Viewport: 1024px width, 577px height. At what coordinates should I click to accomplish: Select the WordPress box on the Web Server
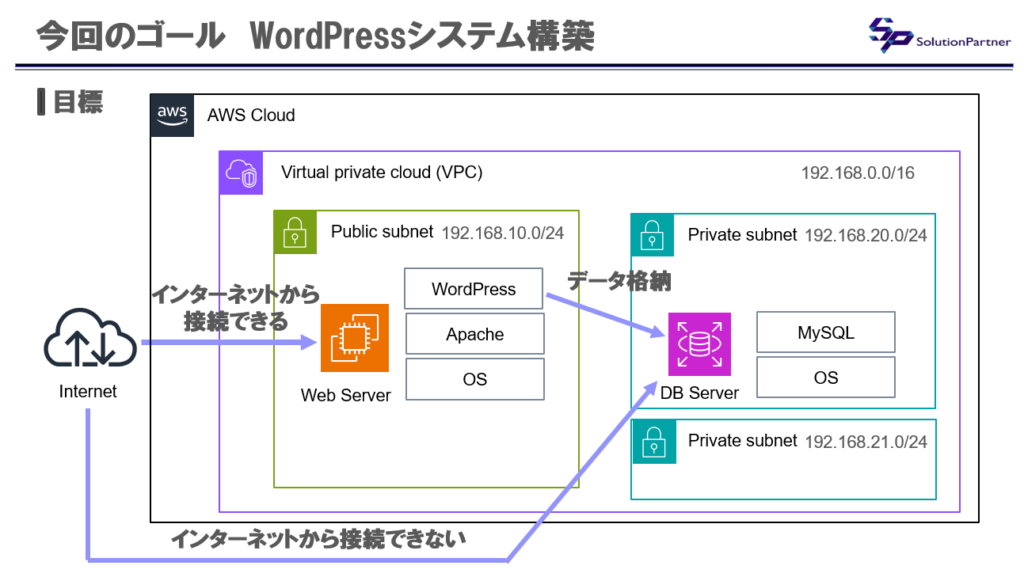[x=473, y=288]
